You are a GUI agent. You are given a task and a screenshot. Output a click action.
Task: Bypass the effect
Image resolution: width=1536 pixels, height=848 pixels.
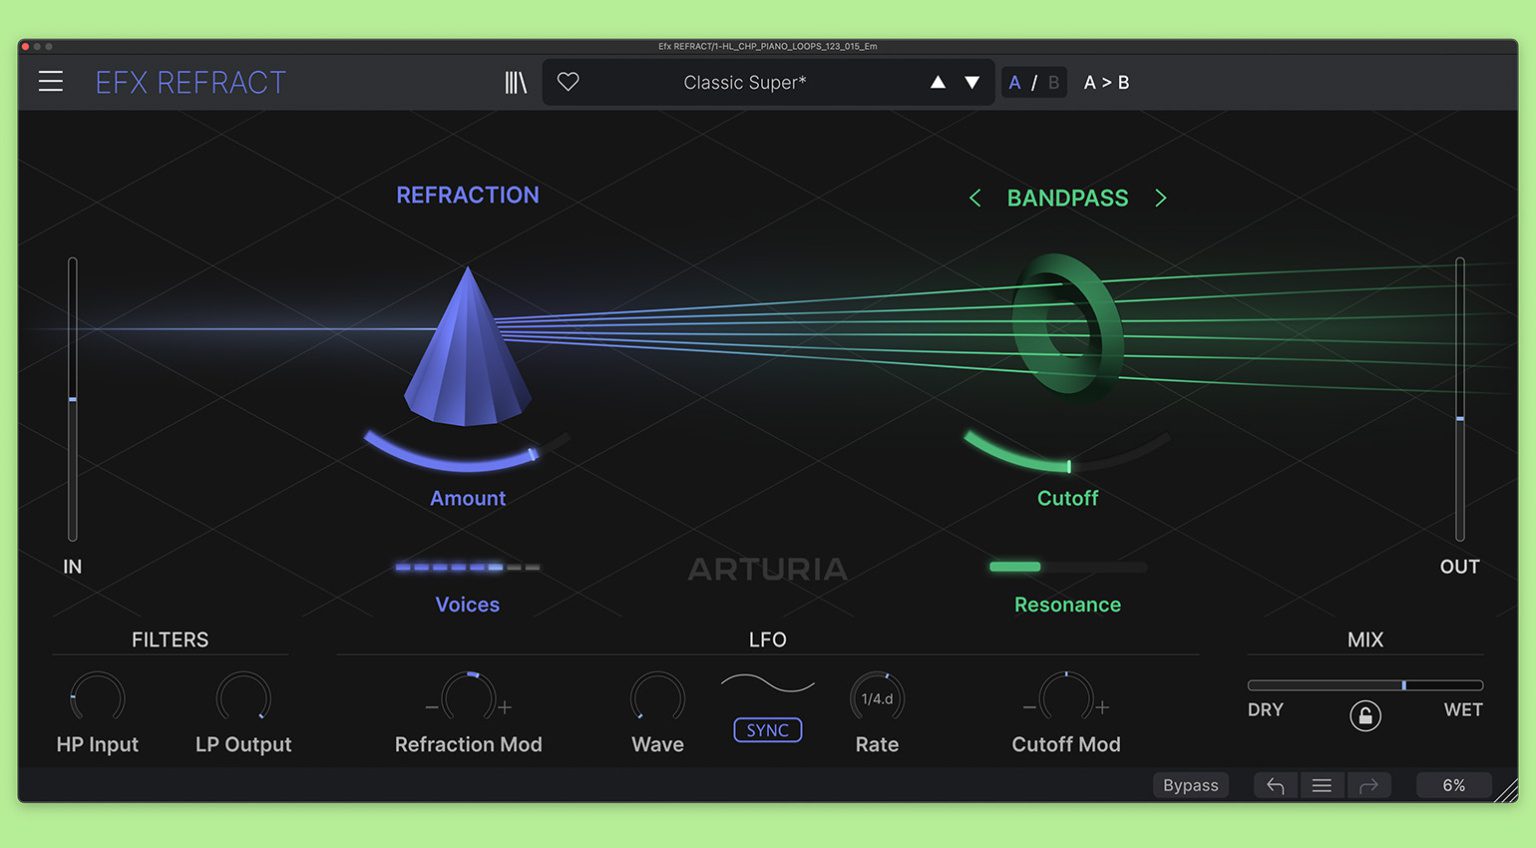[1190, 785]
